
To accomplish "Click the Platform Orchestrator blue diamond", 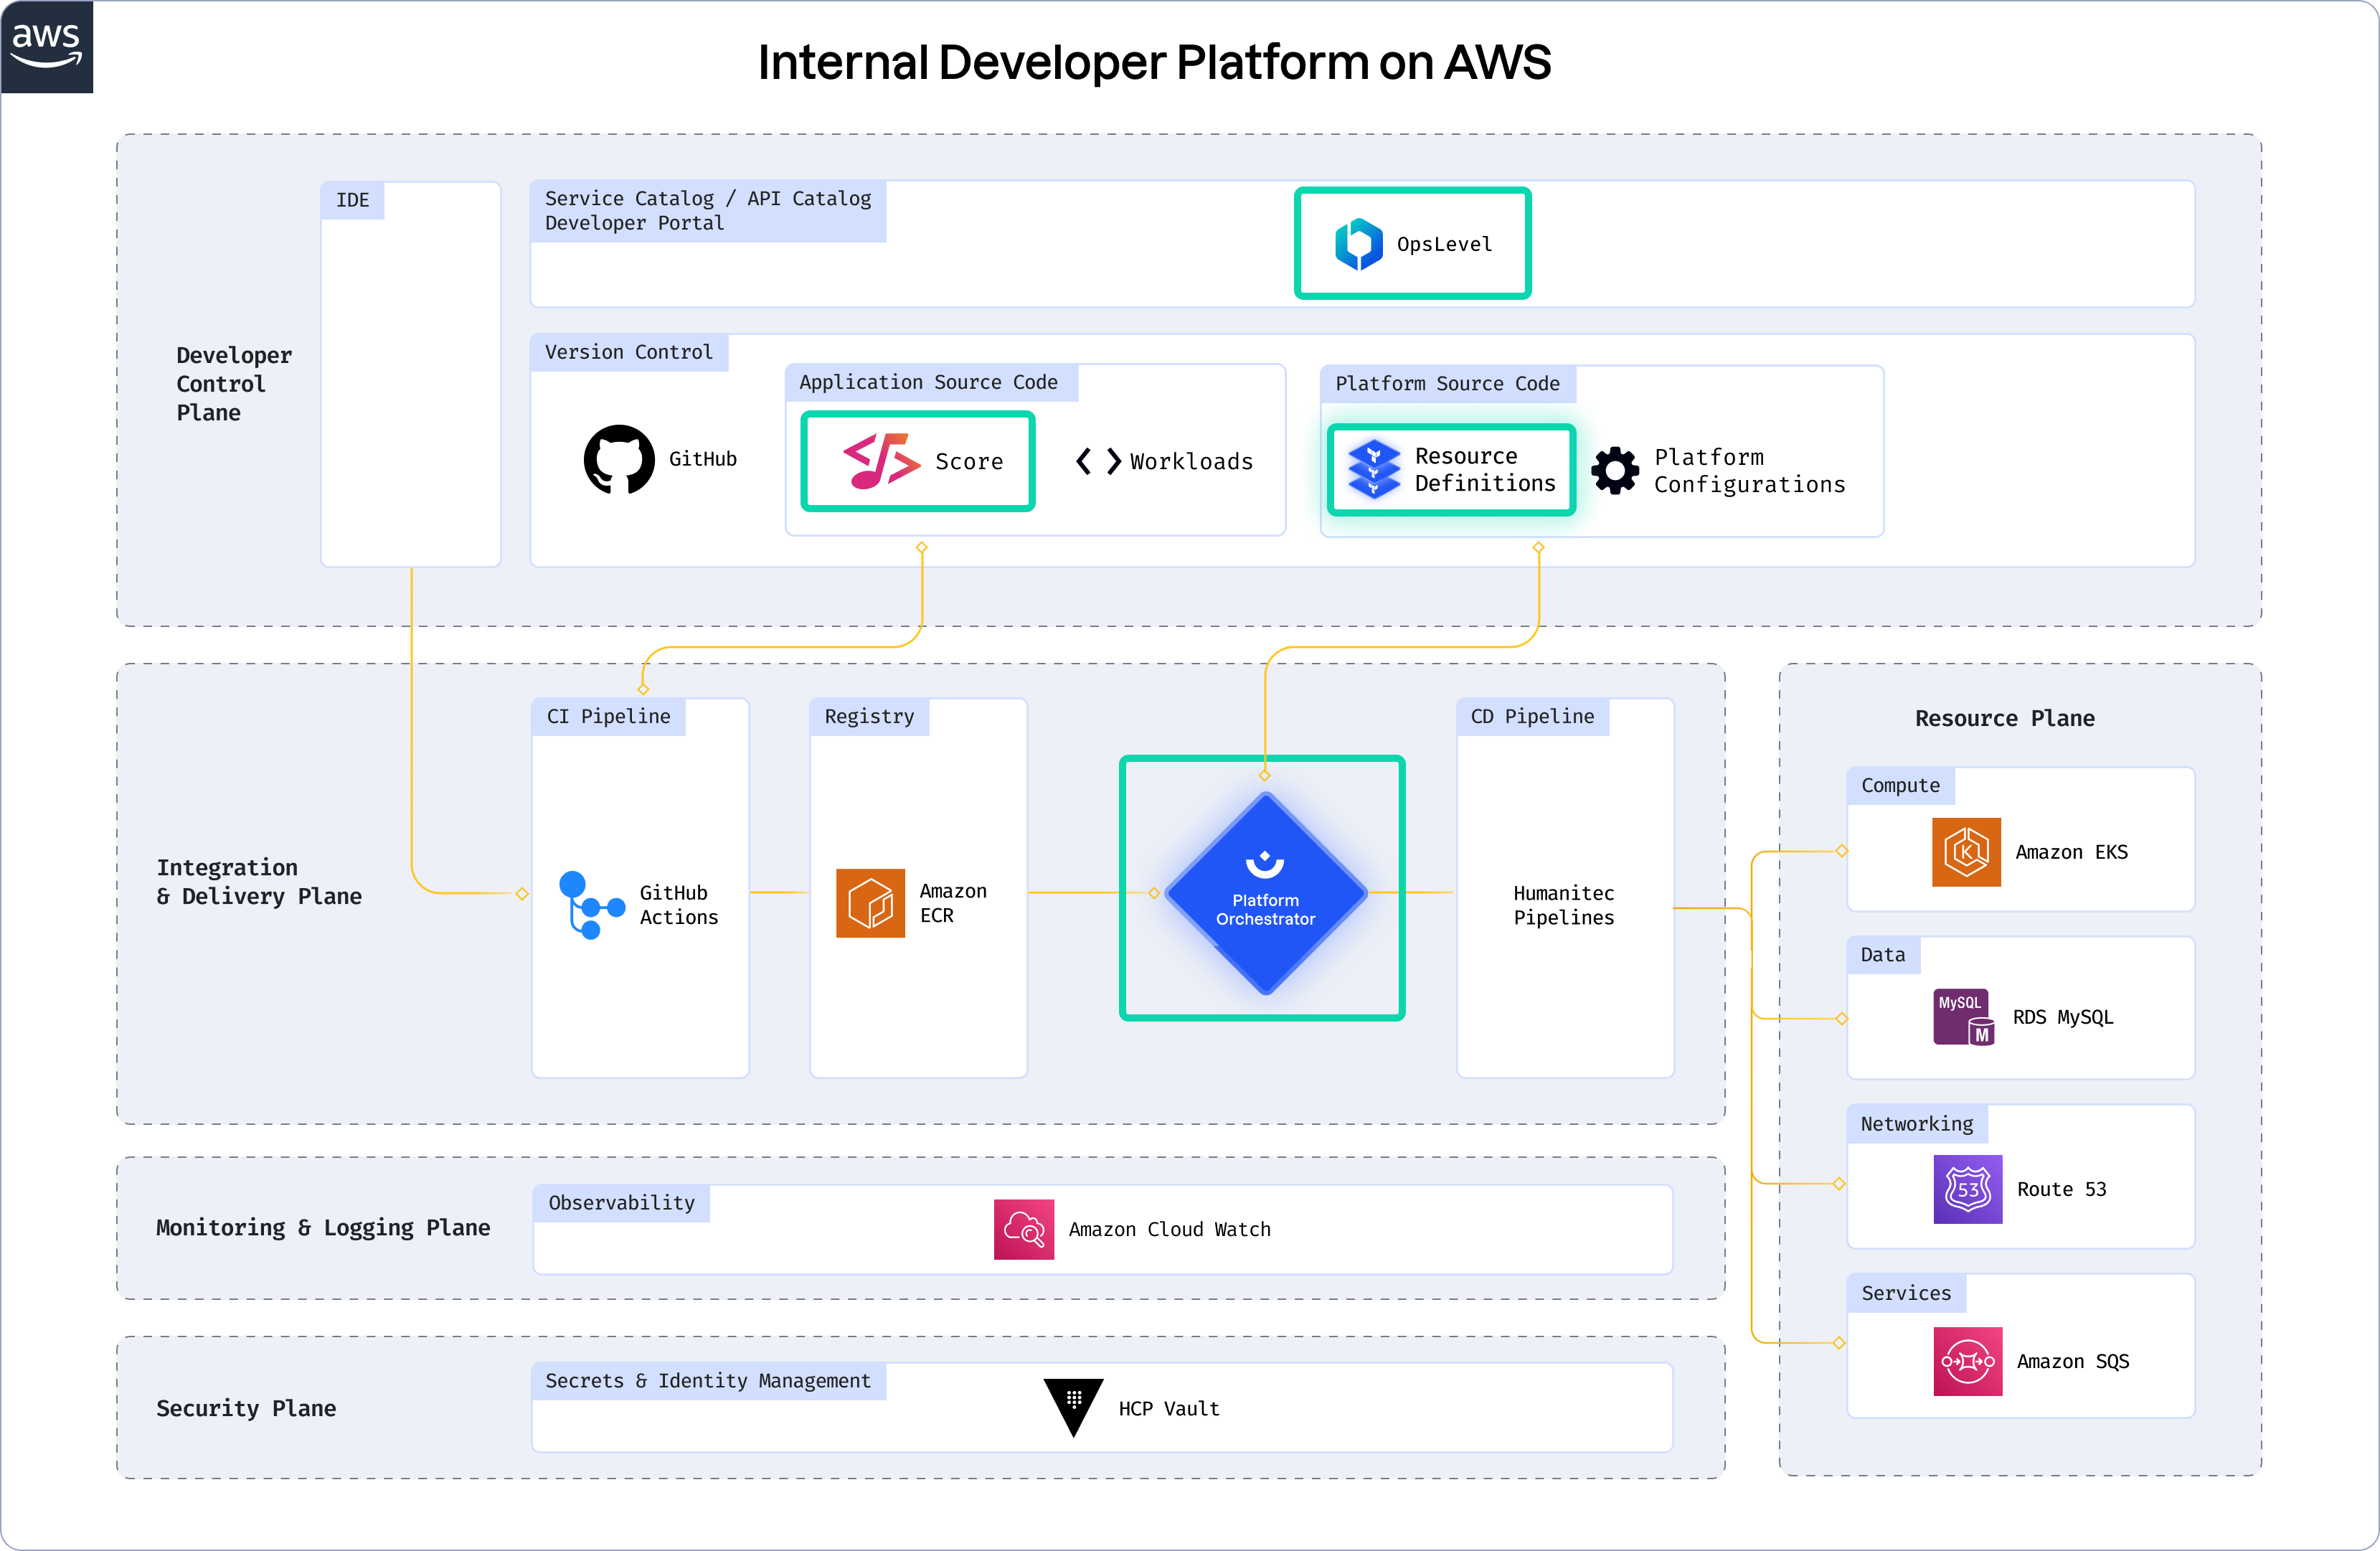I will (x=1265, y=892).
